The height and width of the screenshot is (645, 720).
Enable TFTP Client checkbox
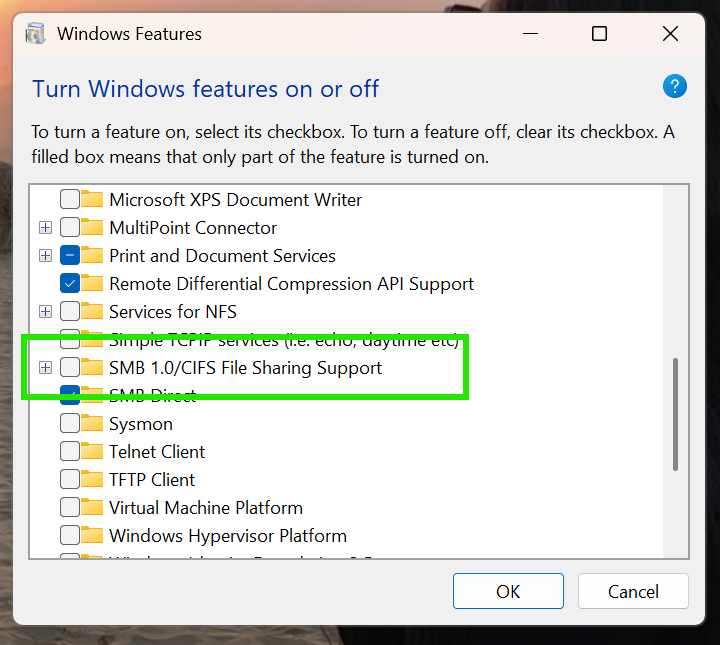70,479
